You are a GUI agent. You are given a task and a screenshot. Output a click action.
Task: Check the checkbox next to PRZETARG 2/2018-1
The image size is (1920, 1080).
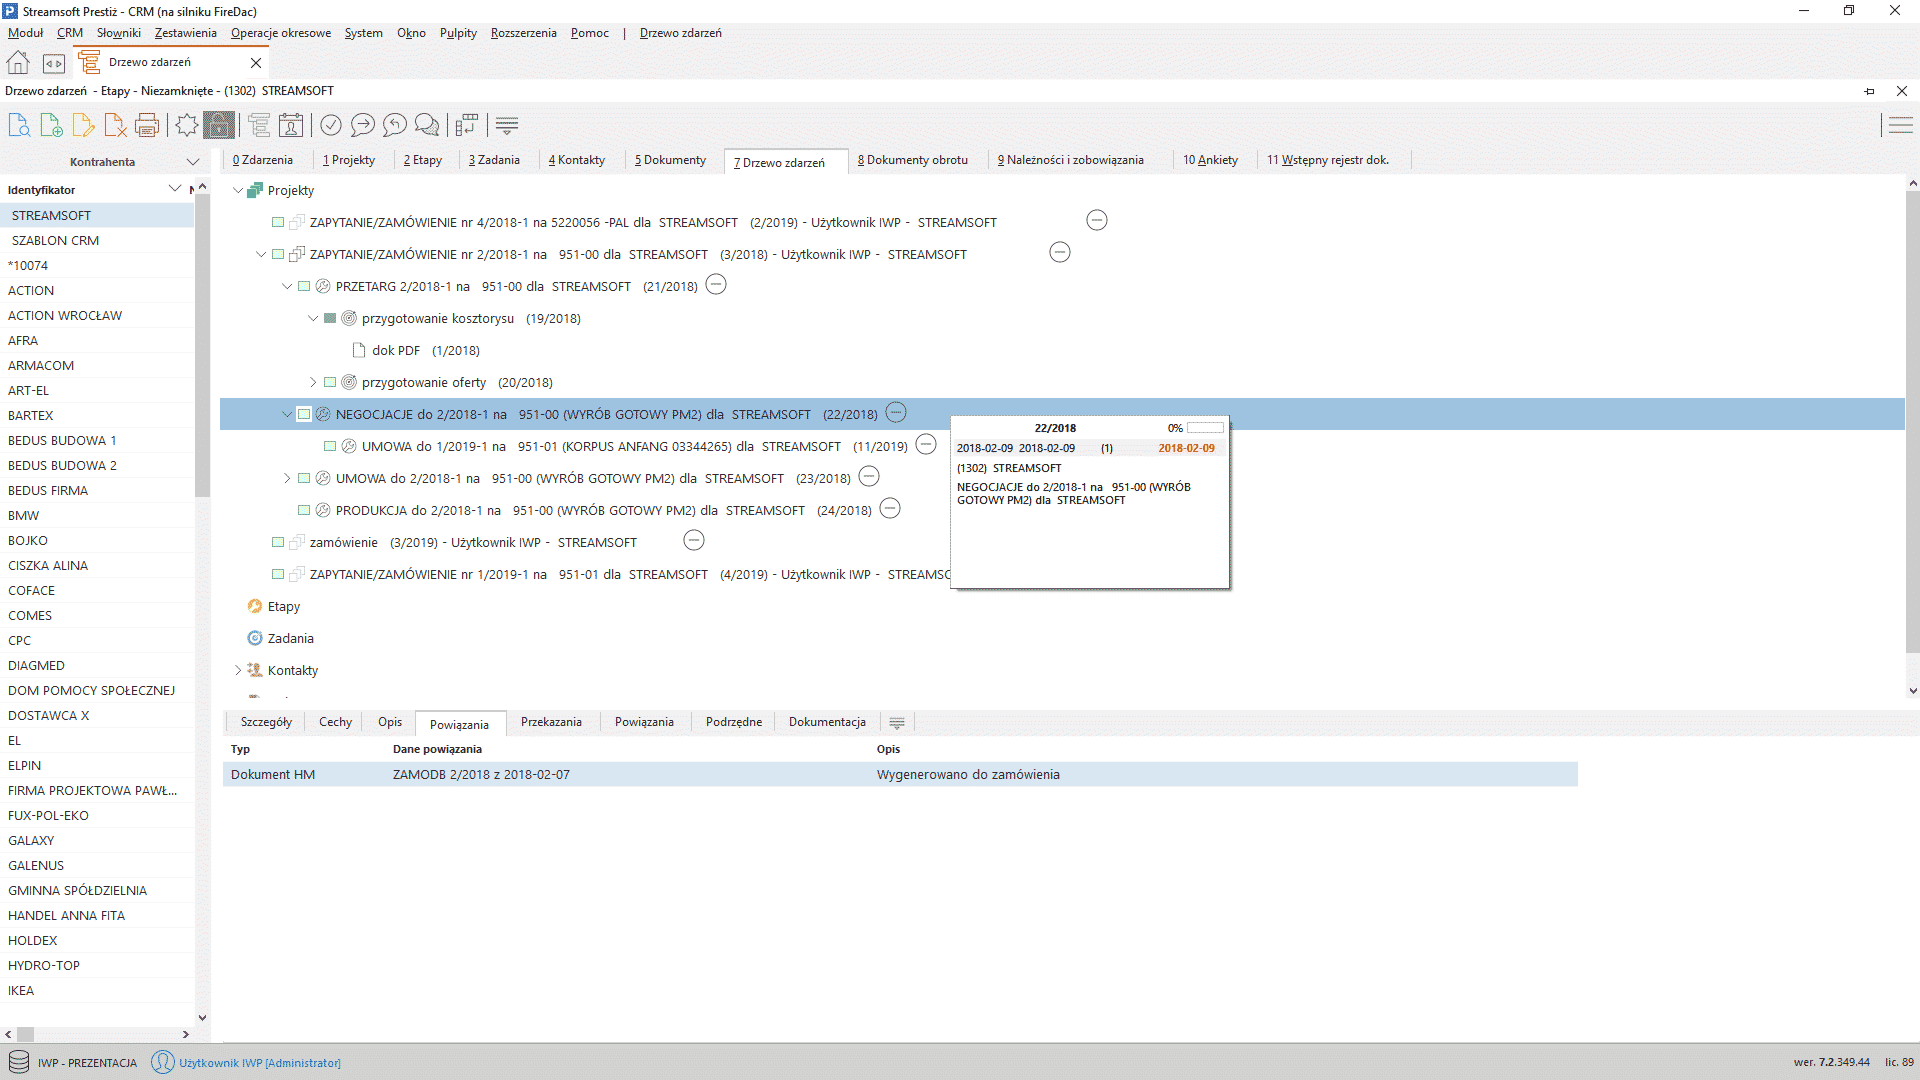click(304, 286)
